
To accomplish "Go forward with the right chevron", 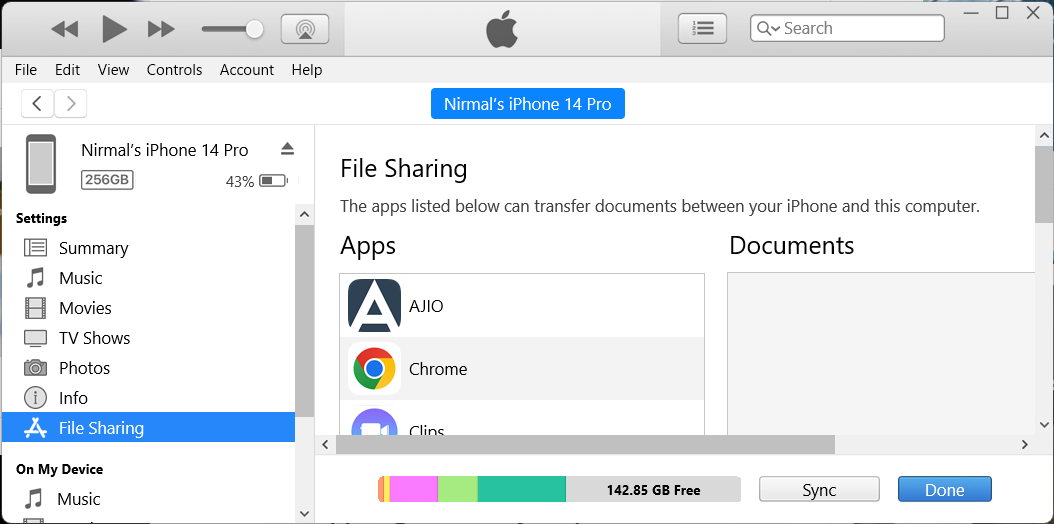I will click(x=71, y=103).
